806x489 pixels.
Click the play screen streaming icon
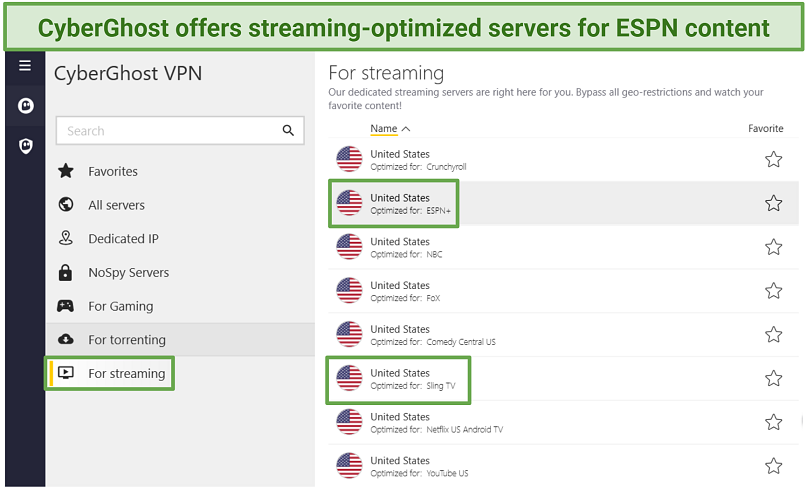[66, 373]
